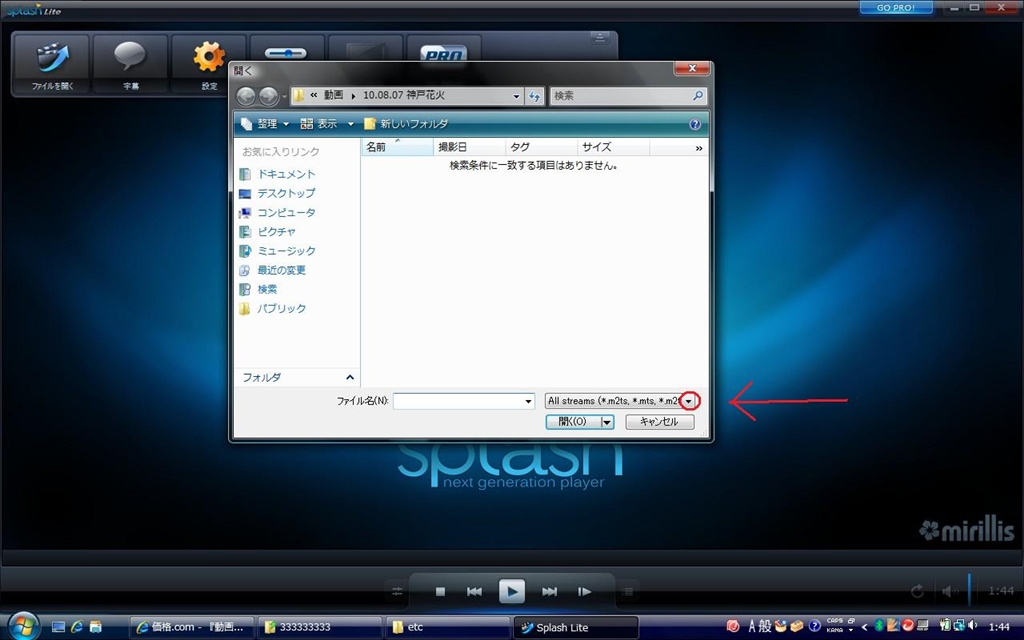Close the 開く dialog with red X
The height and width of the screenshot is (640, 1024).
coord(692,69)
